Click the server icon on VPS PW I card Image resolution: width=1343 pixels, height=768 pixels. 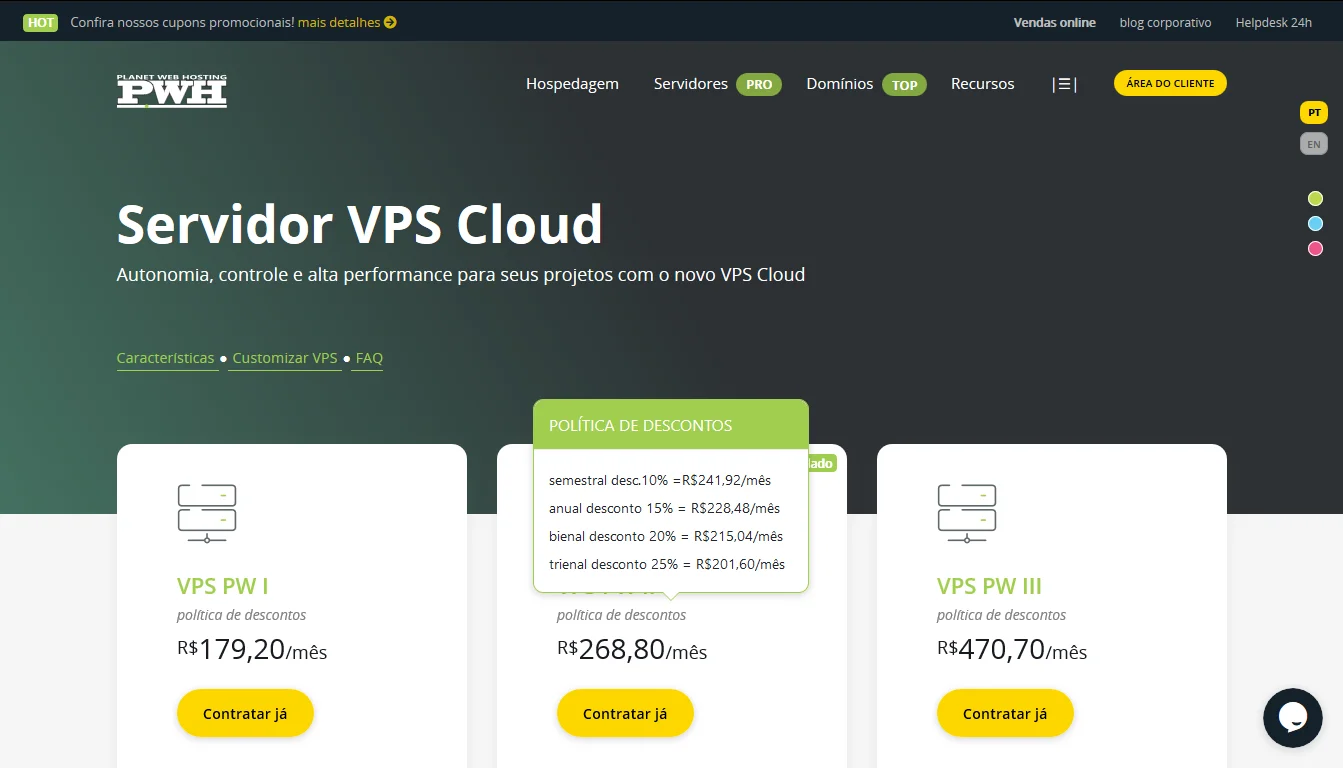(207, 513)
